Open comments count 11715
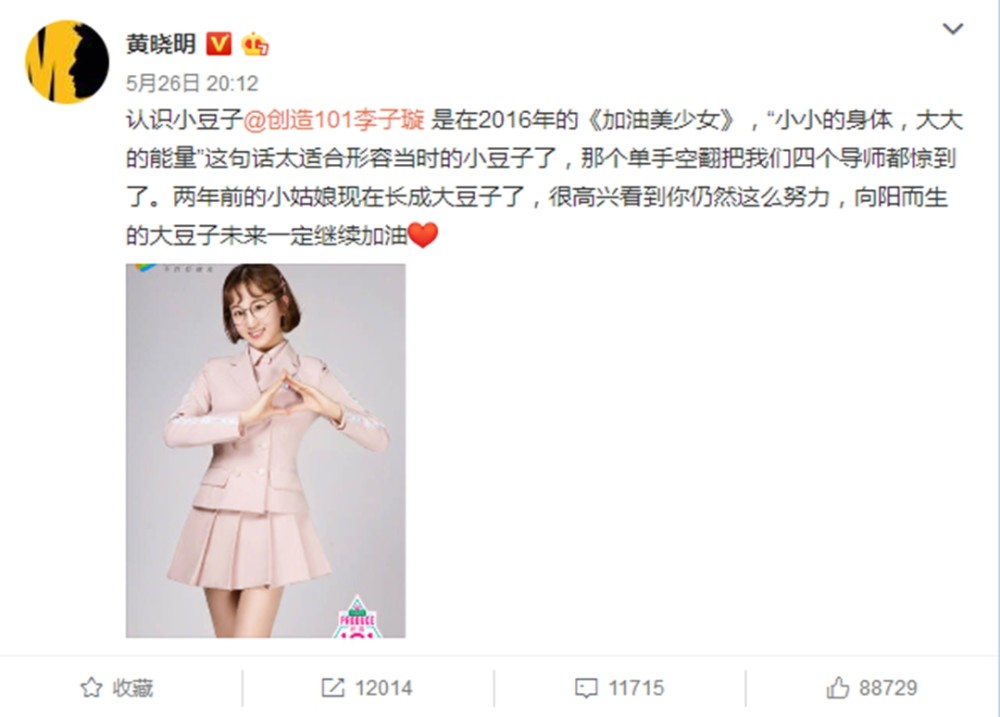Image resolution: width=1000 pixels, height=717 pixels. [x=636, y=688]
